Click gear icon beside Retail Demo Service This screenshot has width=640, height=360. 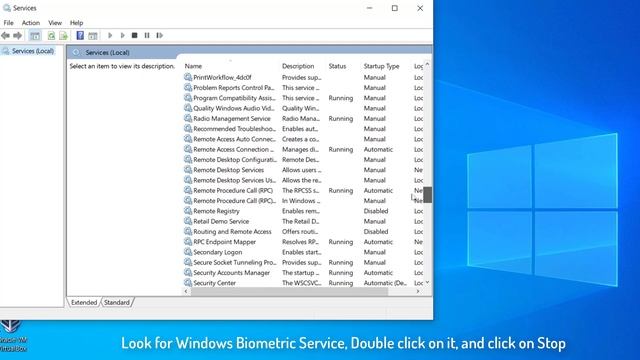point(188,221)
